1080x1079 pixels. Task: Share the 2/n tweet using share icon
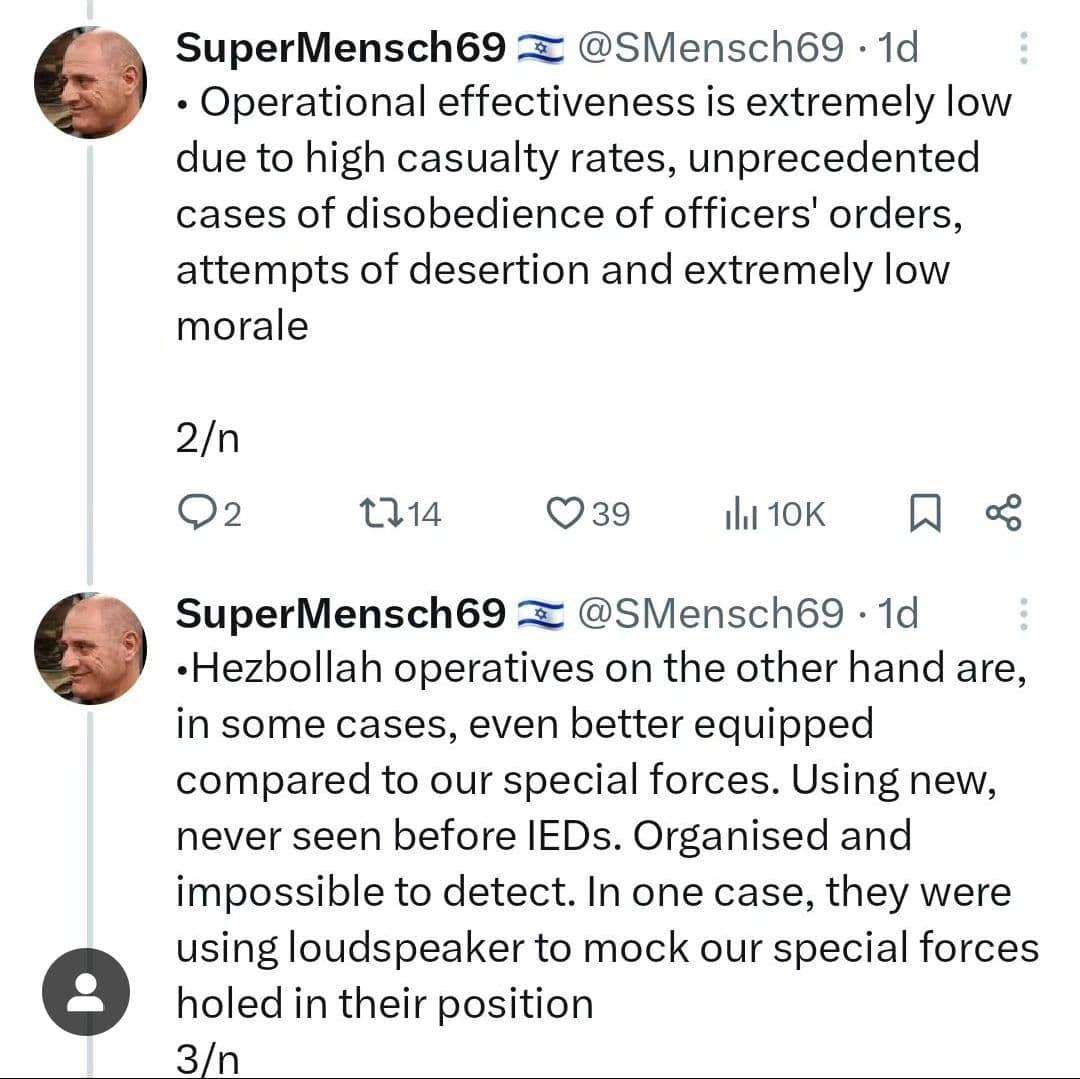1003,513
